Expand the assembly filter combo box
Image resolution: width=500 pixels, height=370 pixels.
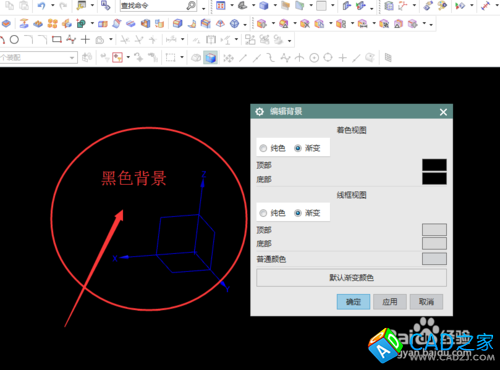72,58
